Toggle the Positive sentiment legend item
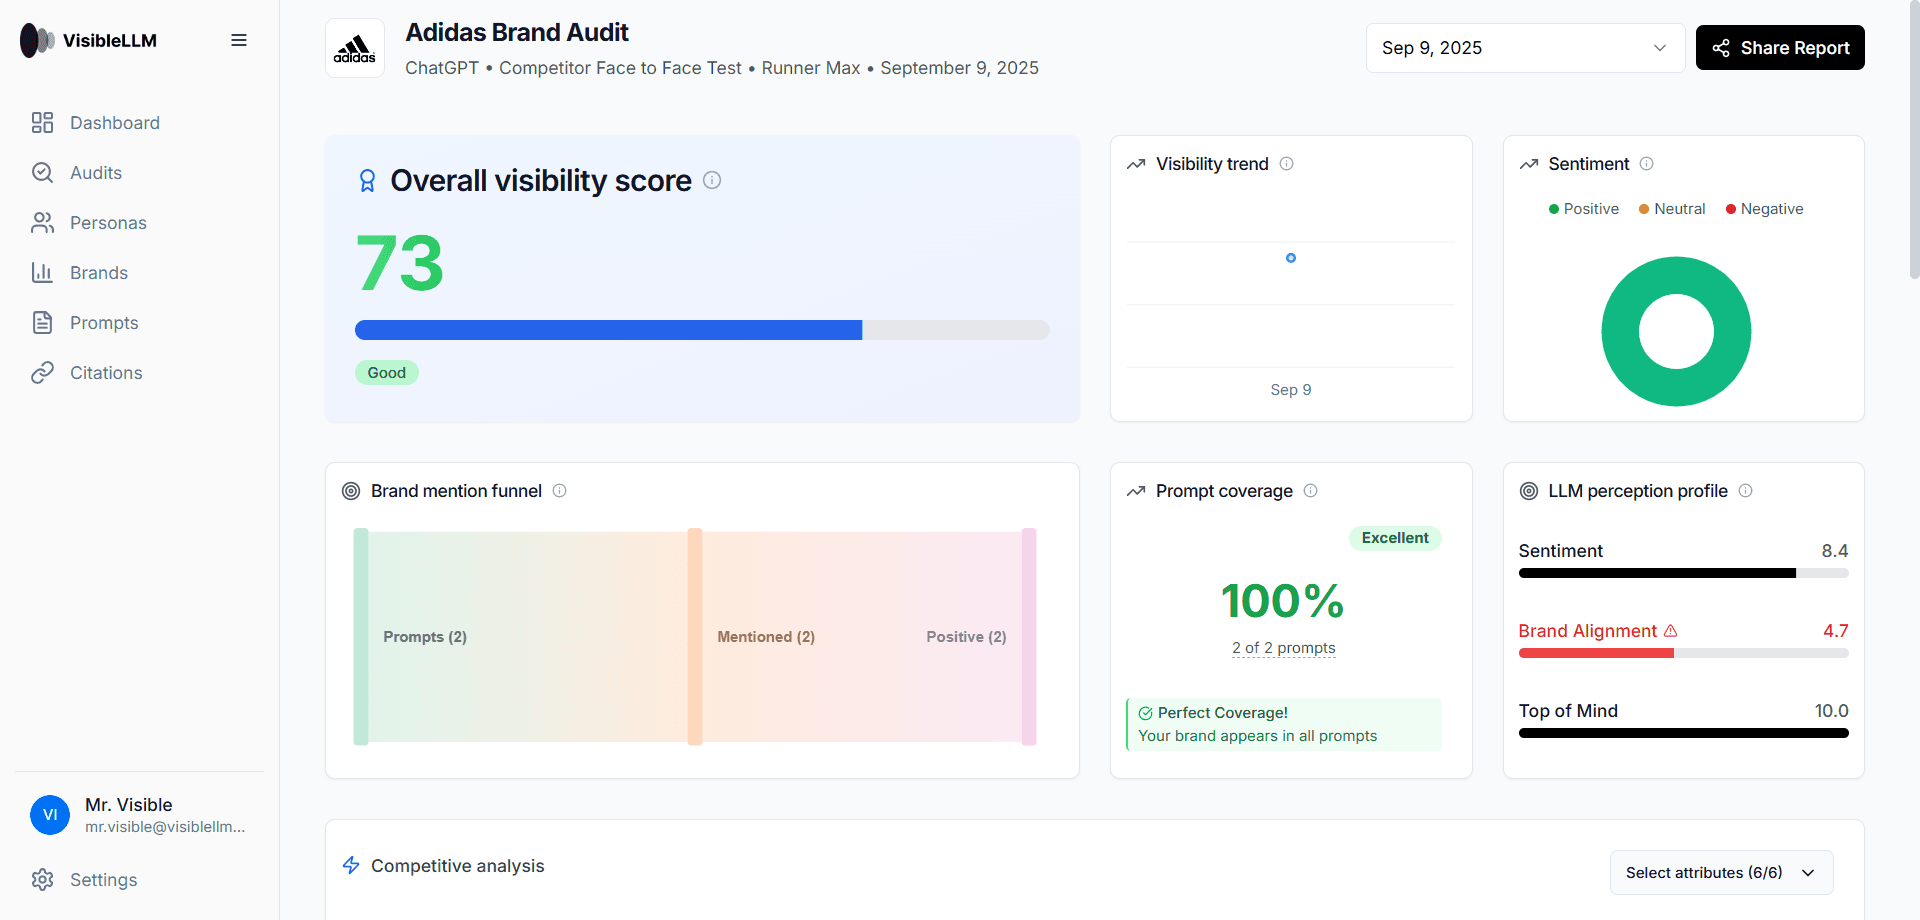Viewport: 1920px width, 920px height. click(1584, 209)
